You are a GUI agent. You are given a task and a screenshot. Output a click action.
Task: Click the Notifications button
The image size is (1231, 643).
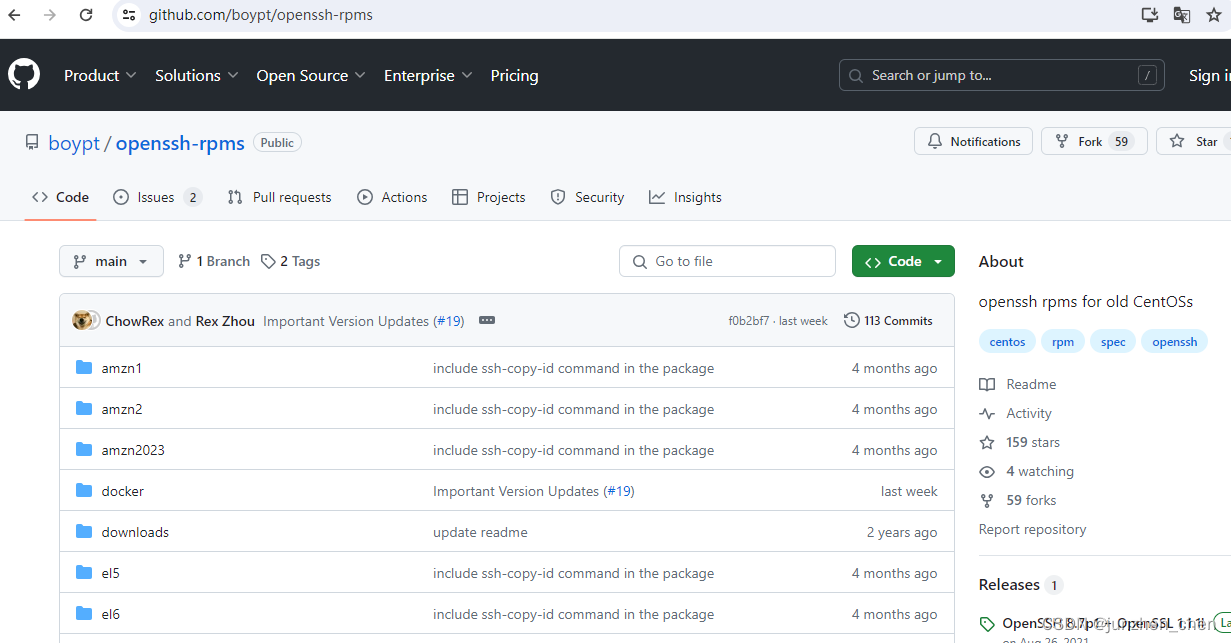[973, 141]
